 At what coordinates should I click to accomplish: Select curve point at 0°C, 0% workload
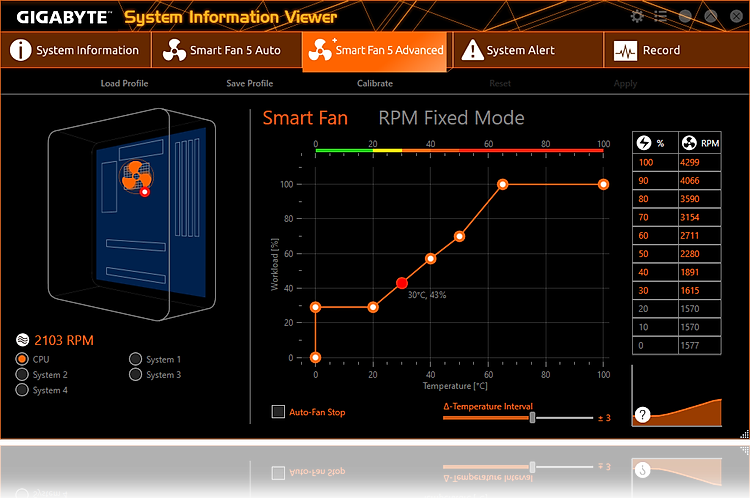point(315,357)
